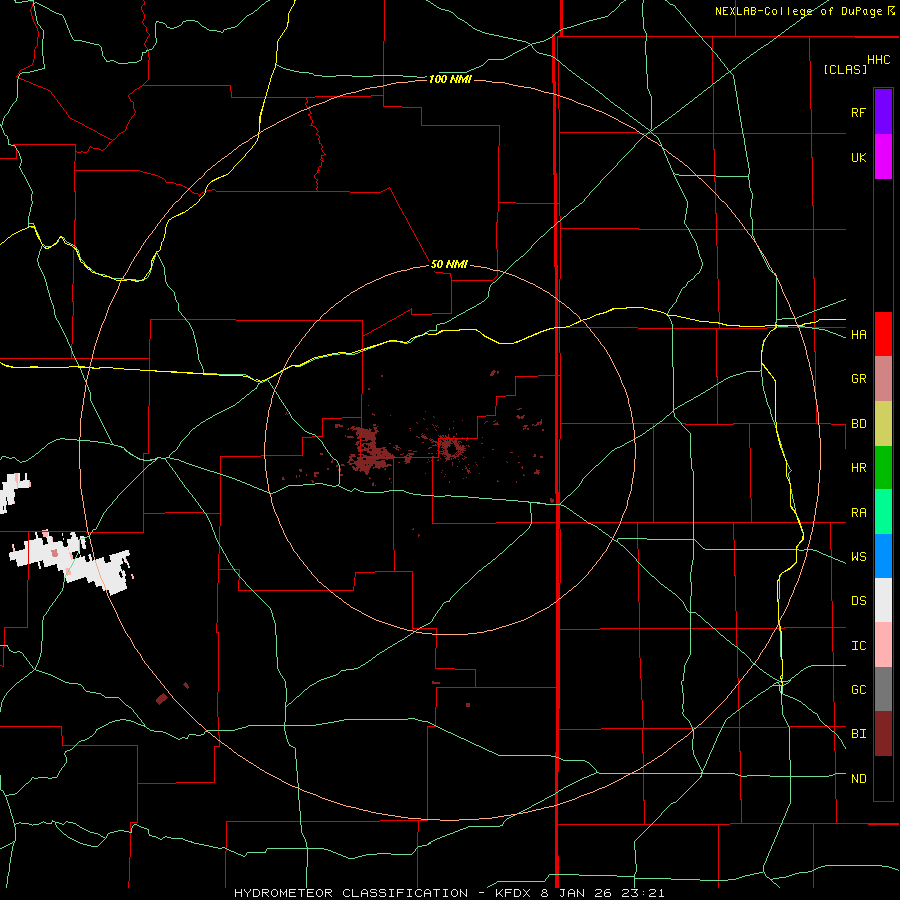
Task: Select the BD yellow legend swatch
Action: click(x=883, y=423)
